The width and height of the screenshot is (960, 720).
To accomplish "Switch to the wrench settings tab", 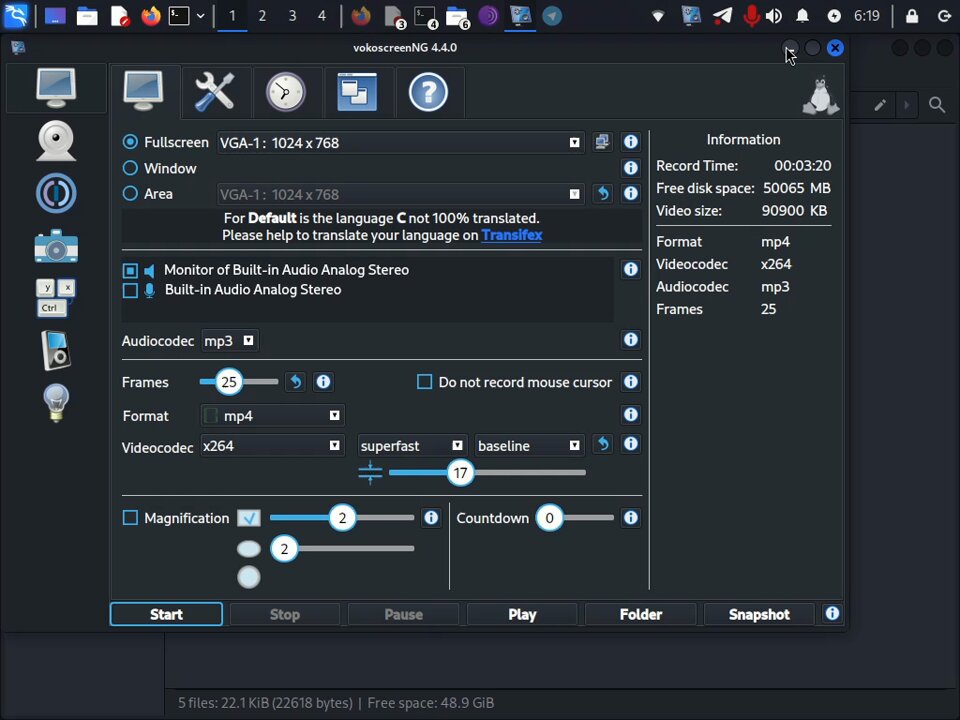I will pos(214,92).
